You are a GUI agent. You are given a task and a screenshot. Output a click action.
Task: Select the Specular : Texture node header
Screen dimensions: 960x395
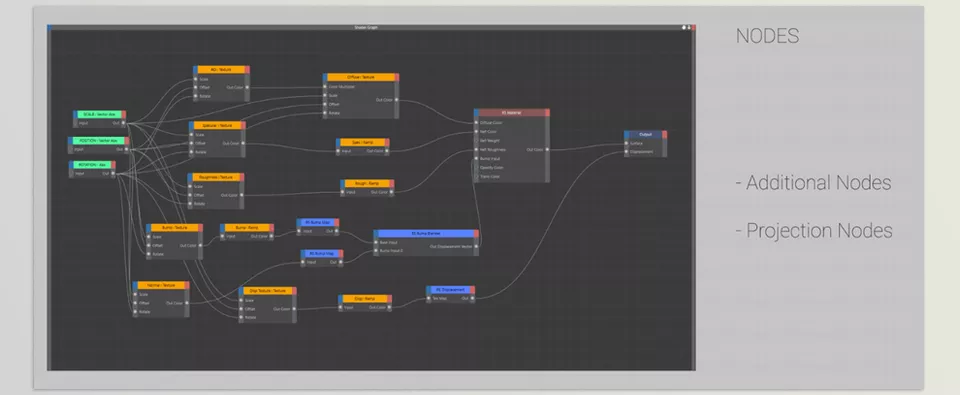pos(217,126)
